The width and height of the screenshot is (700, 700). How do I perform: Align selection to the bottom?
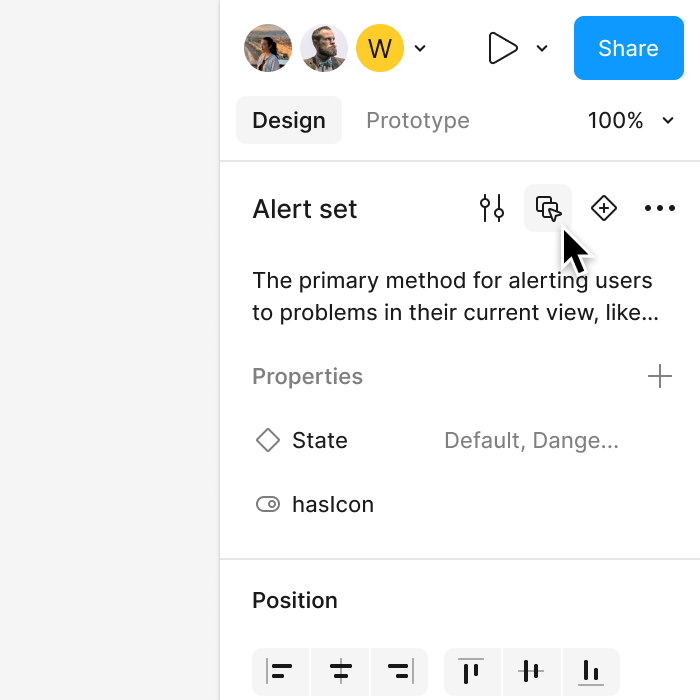tap(591, 671)
